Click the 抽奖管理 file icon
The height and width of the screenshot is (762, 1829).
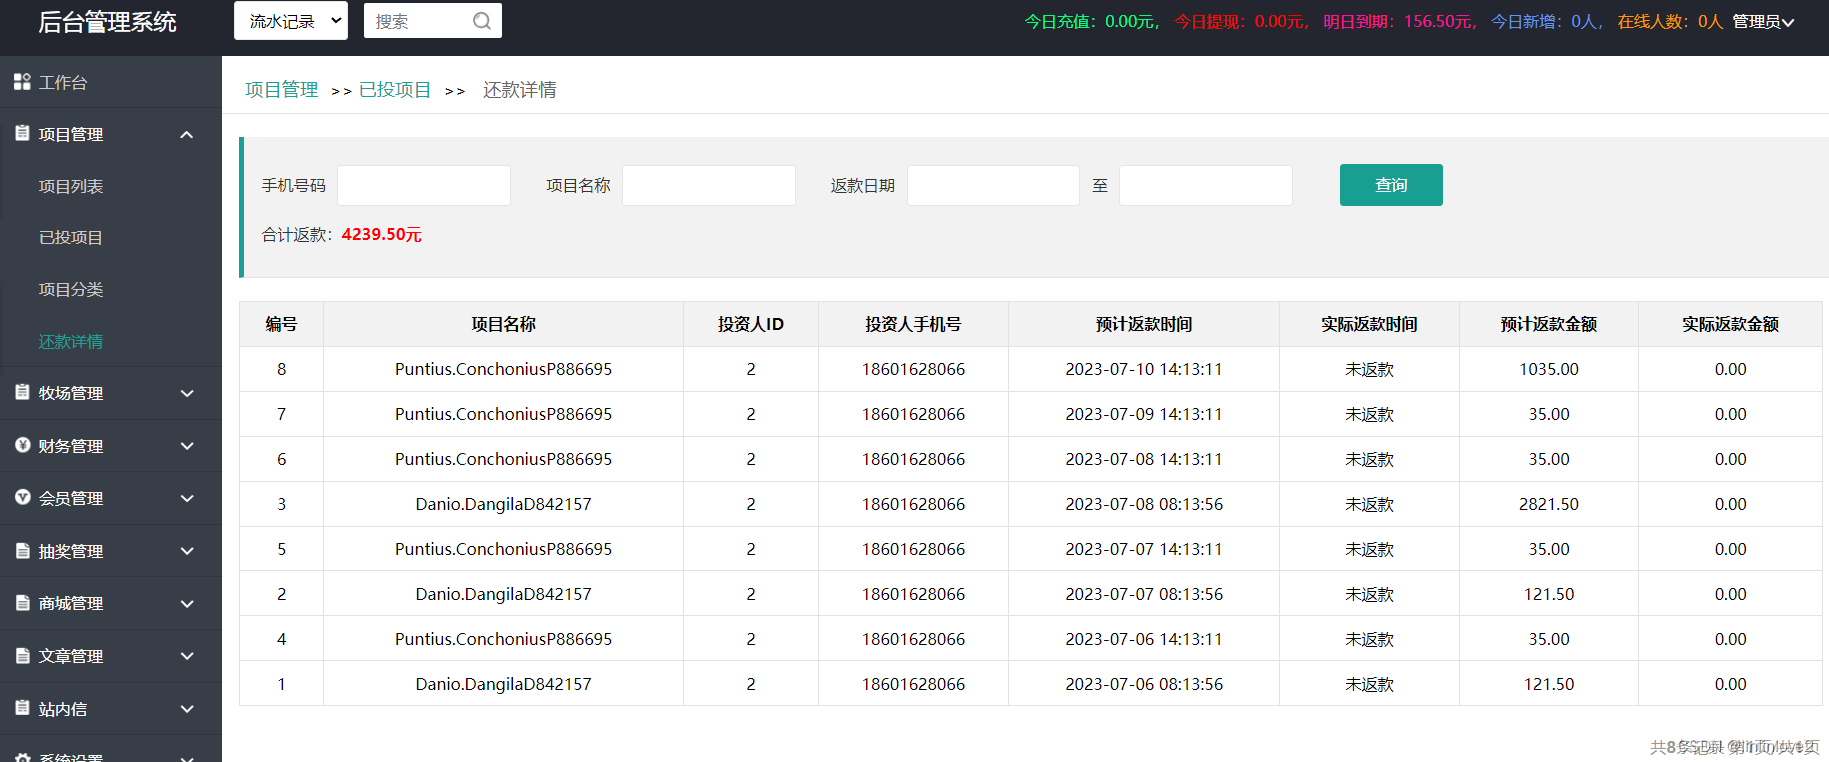coord(22,550)
